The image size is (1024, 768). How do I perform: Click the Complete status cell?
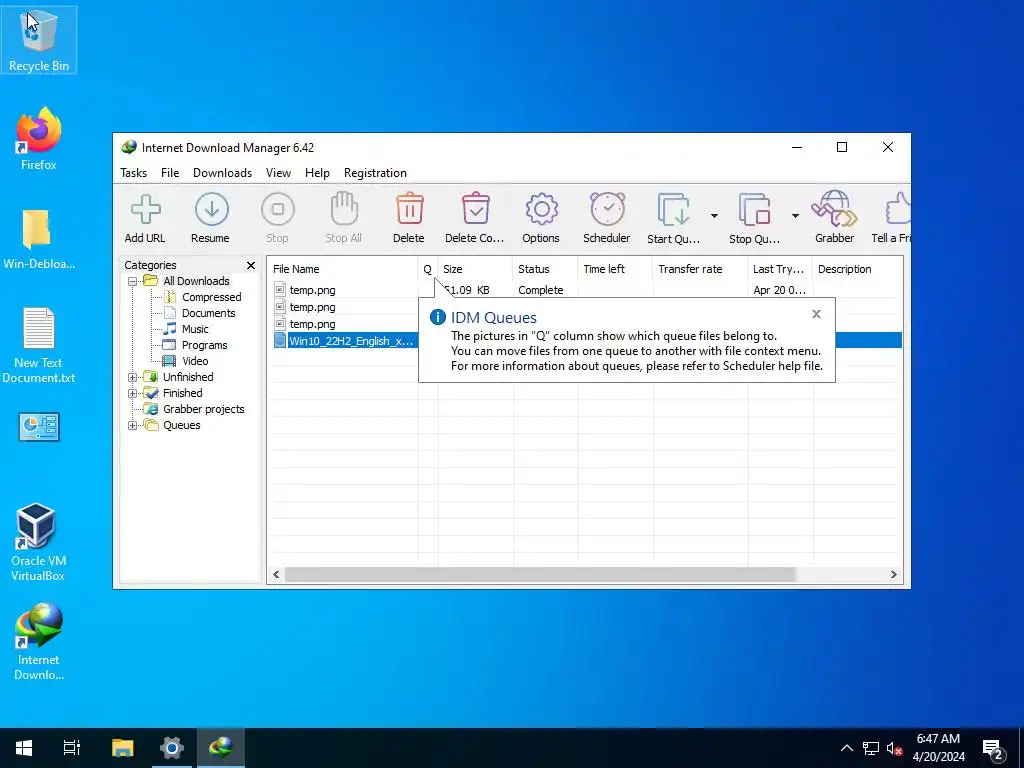(541, 290)
